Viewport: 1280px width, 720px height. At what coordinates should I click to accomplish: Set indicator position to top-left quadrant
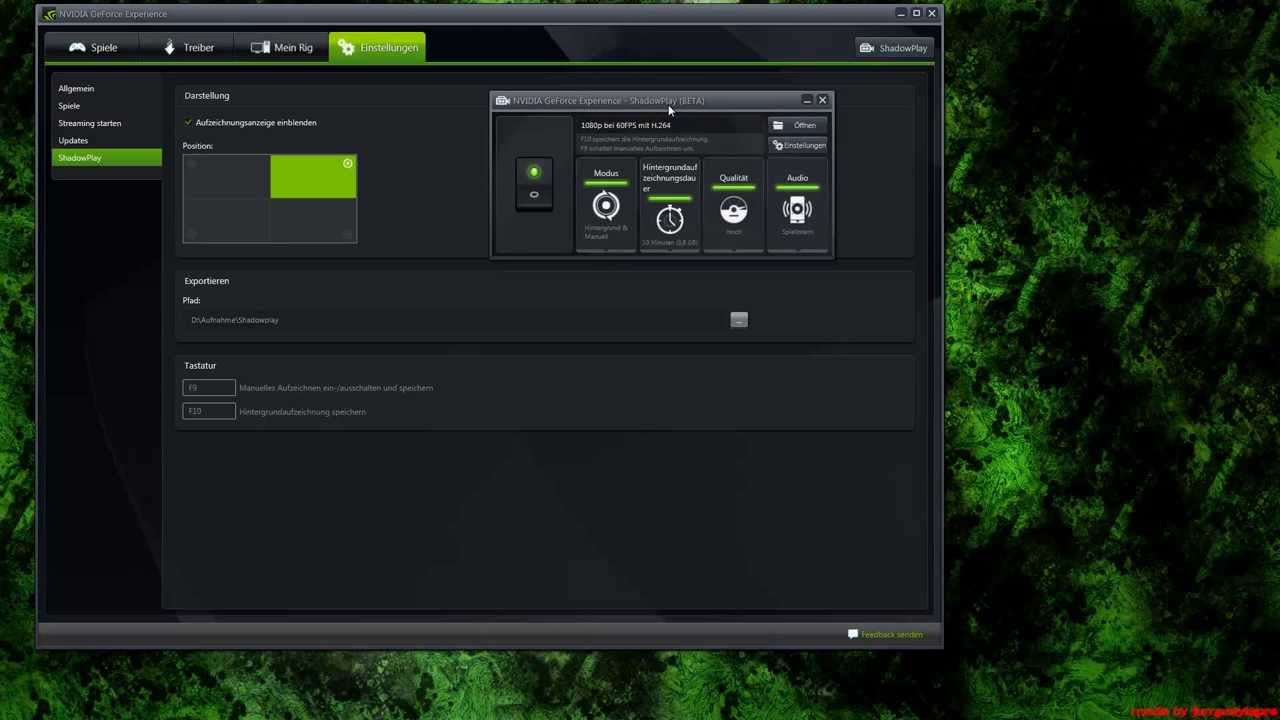pos(226,177)
